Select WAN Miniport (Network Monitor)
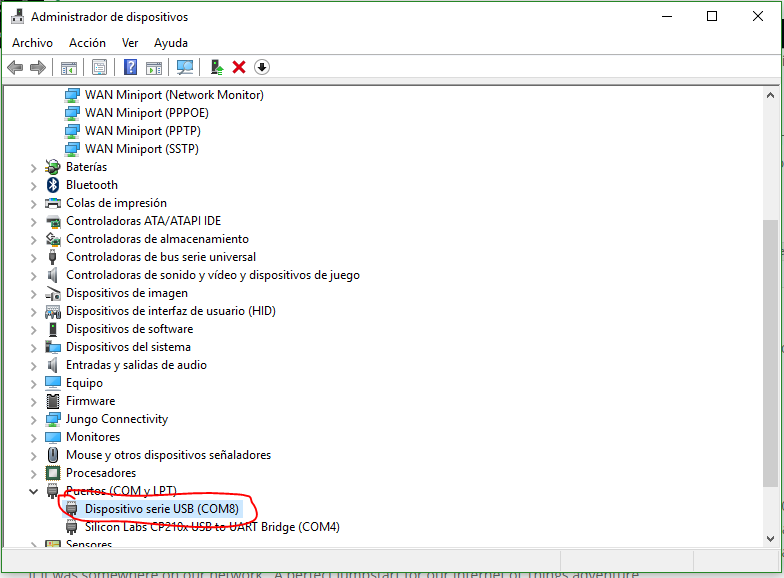Image resolution: width=784 pixels, height=578 pixels. click(174, 95)
